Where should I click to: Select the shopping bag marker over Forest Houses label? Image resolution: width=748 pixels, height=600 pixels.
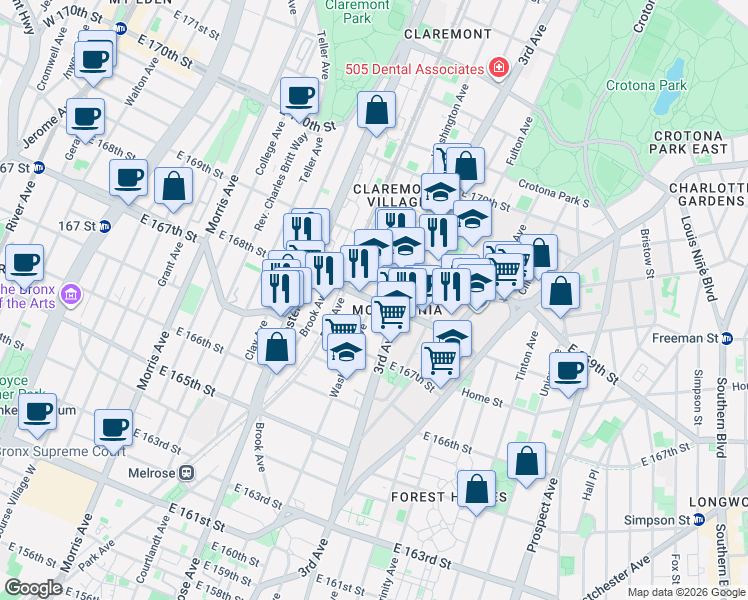coord(476,490)
